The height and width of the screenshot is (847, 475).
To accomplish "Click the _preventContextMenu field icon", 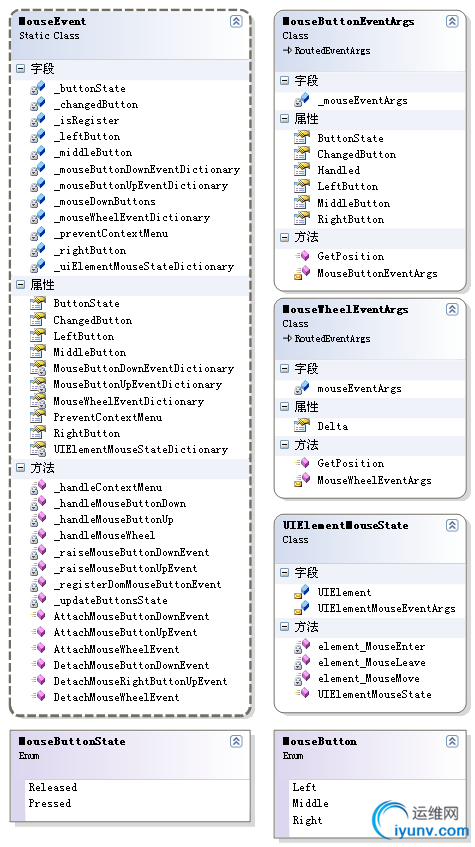I will tap(38, 233).
